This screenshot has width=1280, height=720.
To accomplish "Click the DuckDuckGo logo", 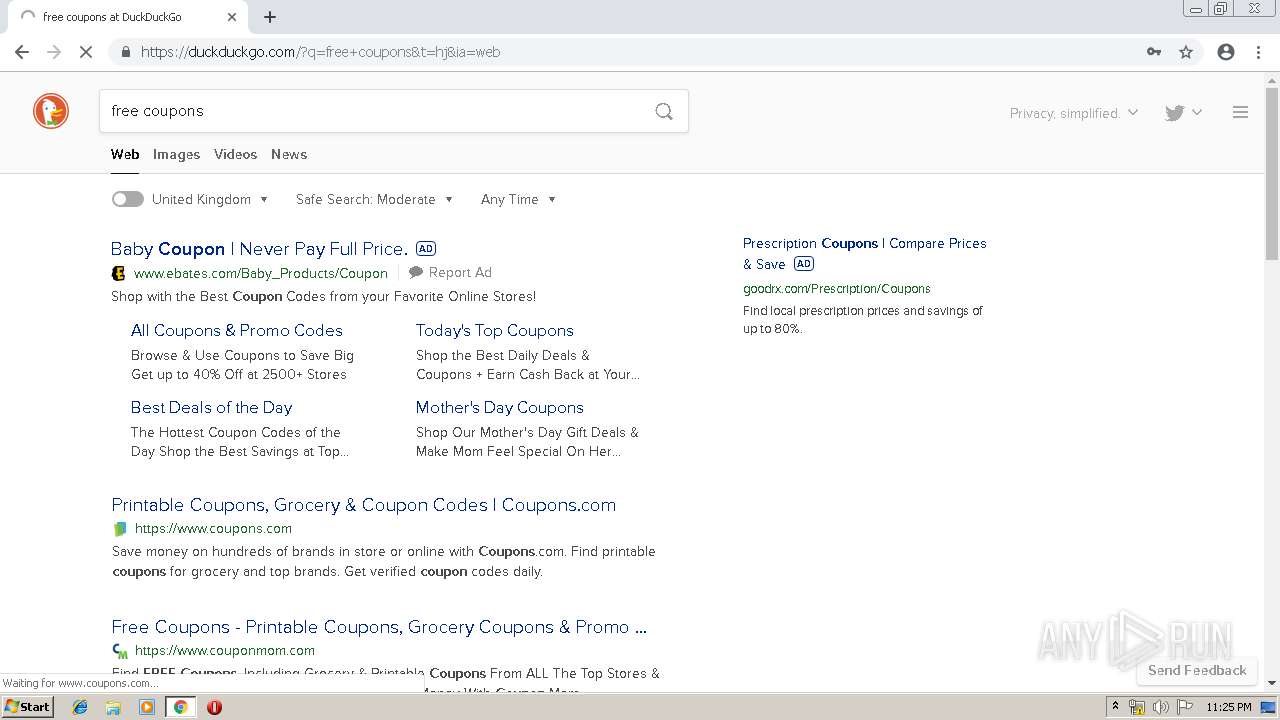I will pyautogui.click(x=51, y=111).
